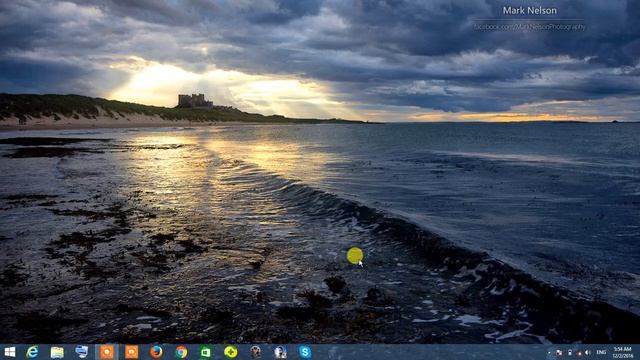Open the Windows Start button
This screenshot has height=360, width=640.
[9, 352]
